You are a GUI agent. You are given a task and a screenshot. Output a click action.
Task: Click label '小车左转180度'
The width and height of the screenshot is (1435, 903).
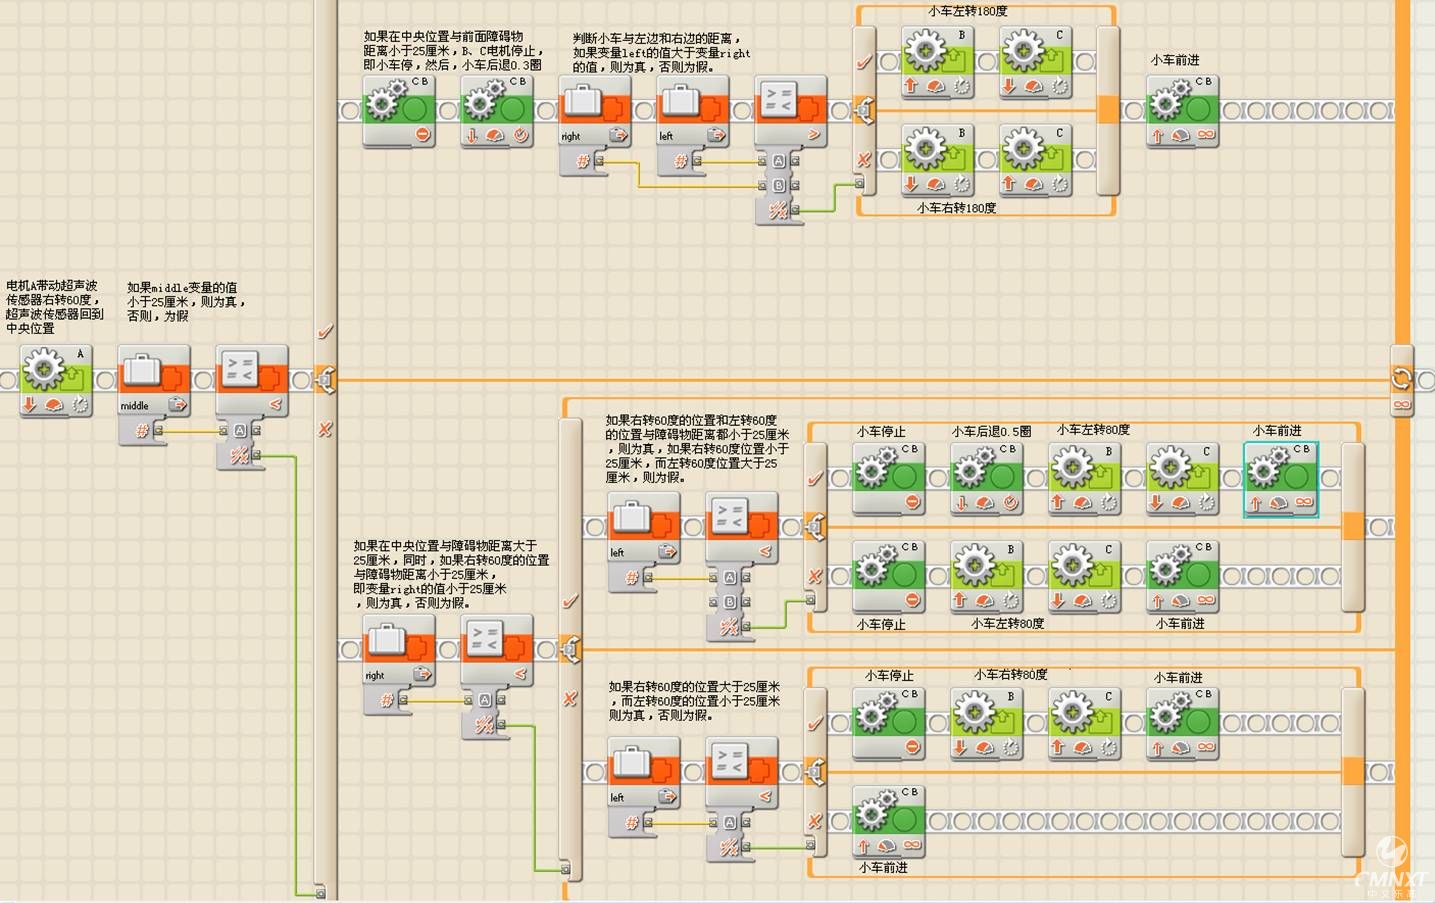968,12
